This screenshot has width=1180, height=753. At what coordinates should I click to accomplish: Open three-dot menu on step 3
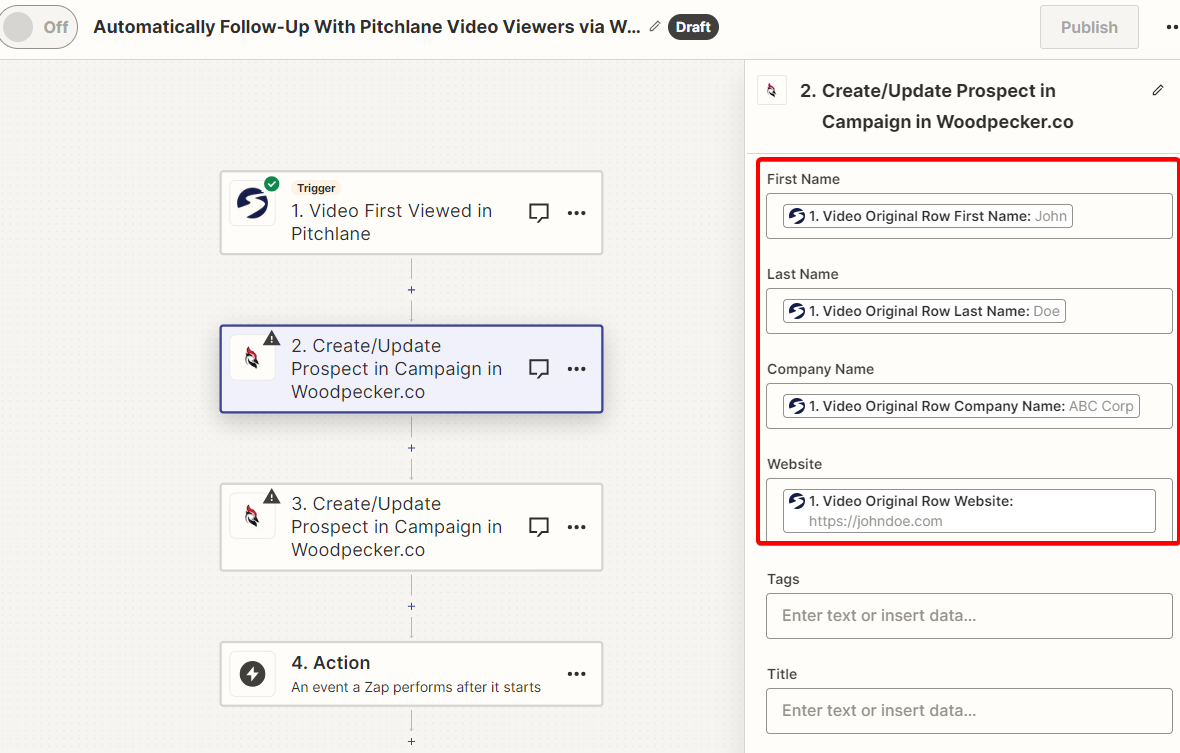pyautogui.click(x=576, y=527)
